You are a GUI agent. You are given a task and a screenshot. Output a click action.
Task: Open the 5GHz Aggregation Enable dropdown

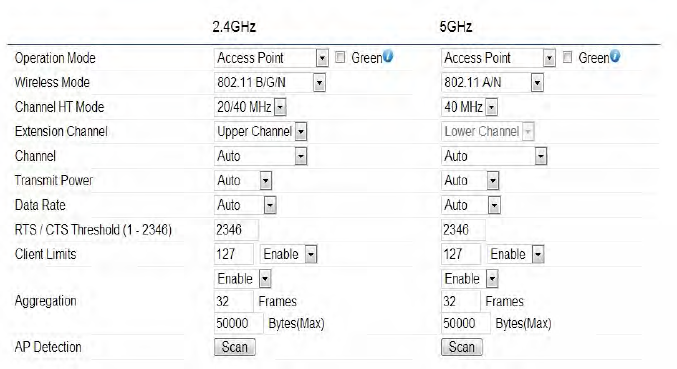[x=470, y=279]
